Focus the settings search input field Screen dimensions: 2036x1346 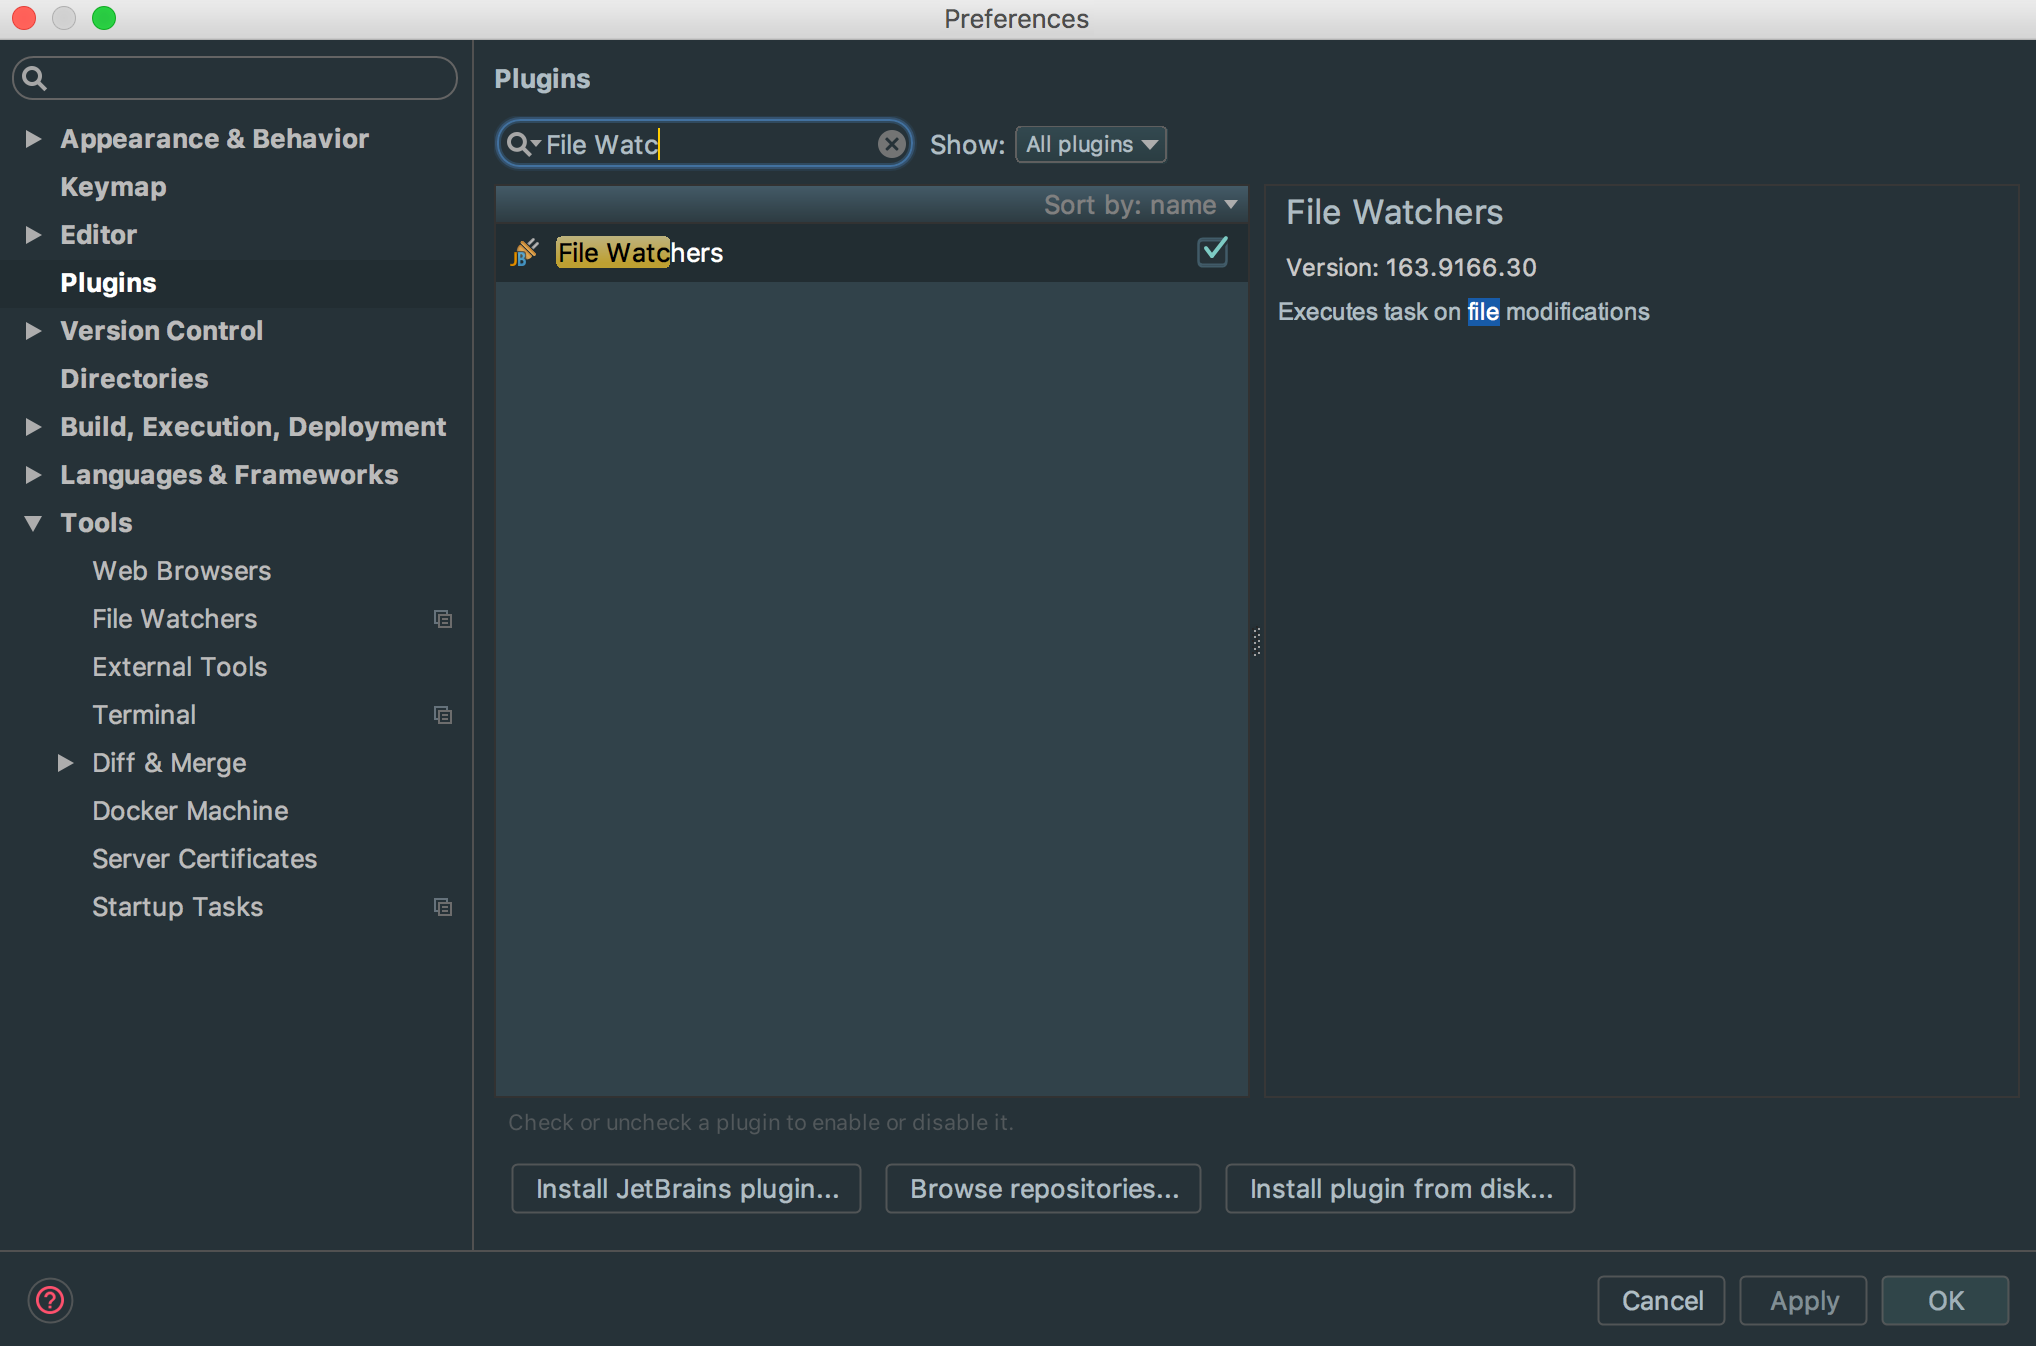(250, 78)
